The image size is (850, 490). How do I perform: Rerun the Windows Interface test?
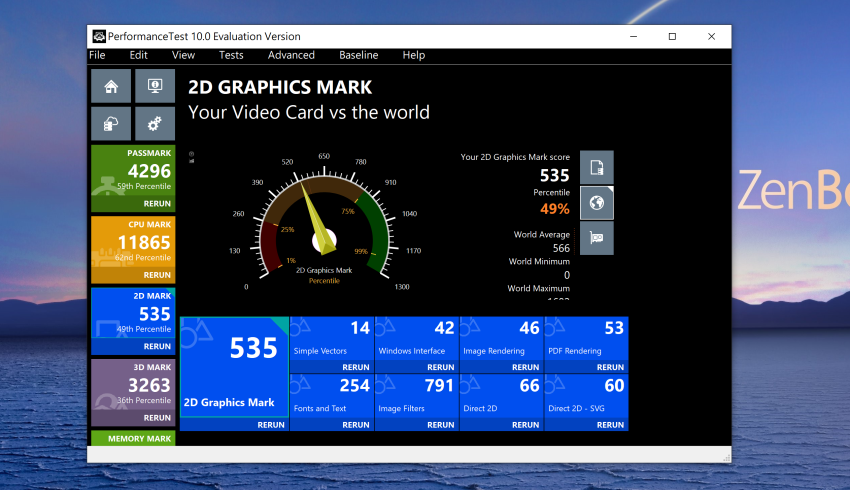[x=441, y=368]
